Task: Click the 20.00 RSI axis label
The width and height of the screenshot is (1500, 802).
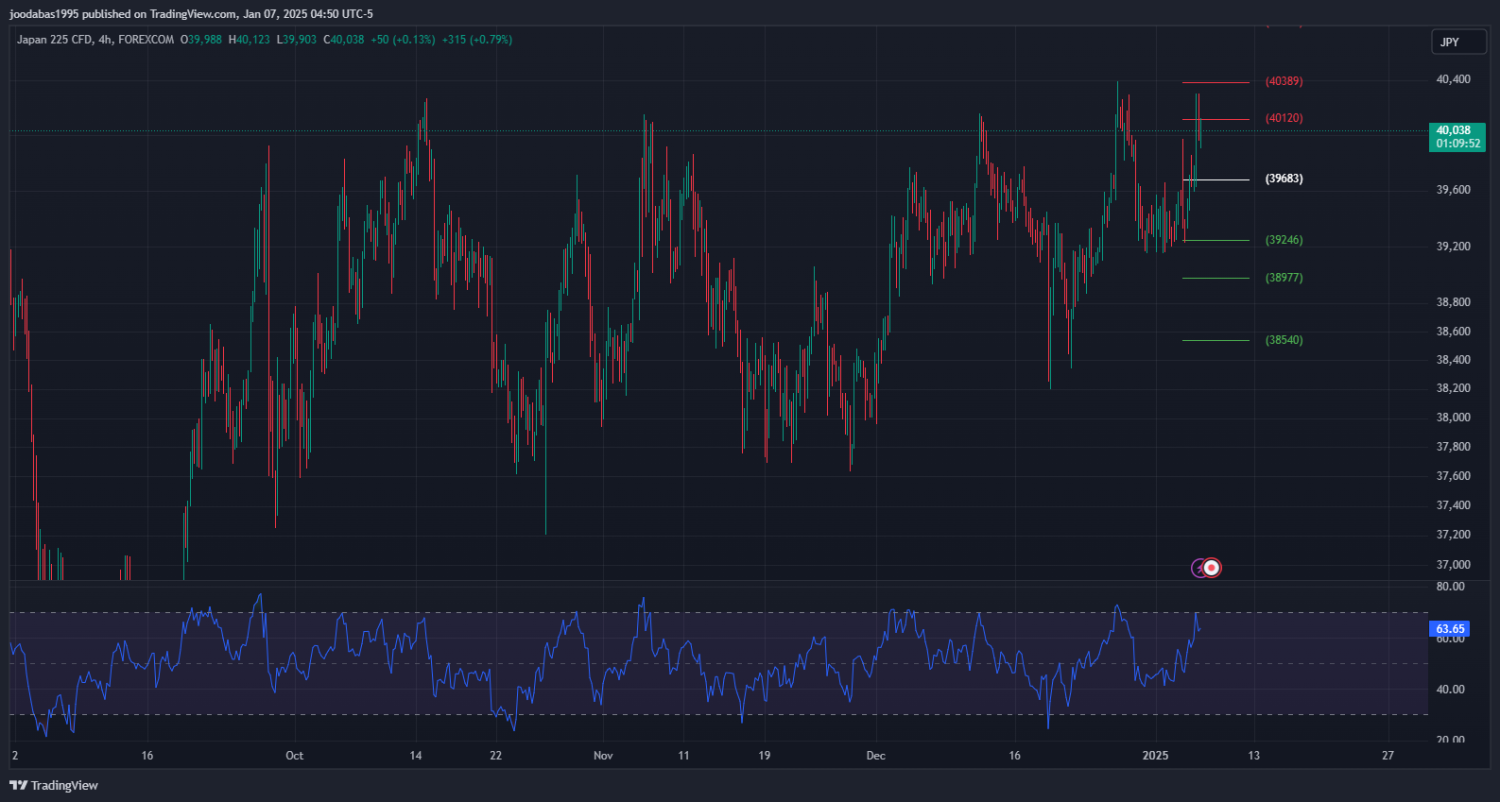Action: 1450,740
